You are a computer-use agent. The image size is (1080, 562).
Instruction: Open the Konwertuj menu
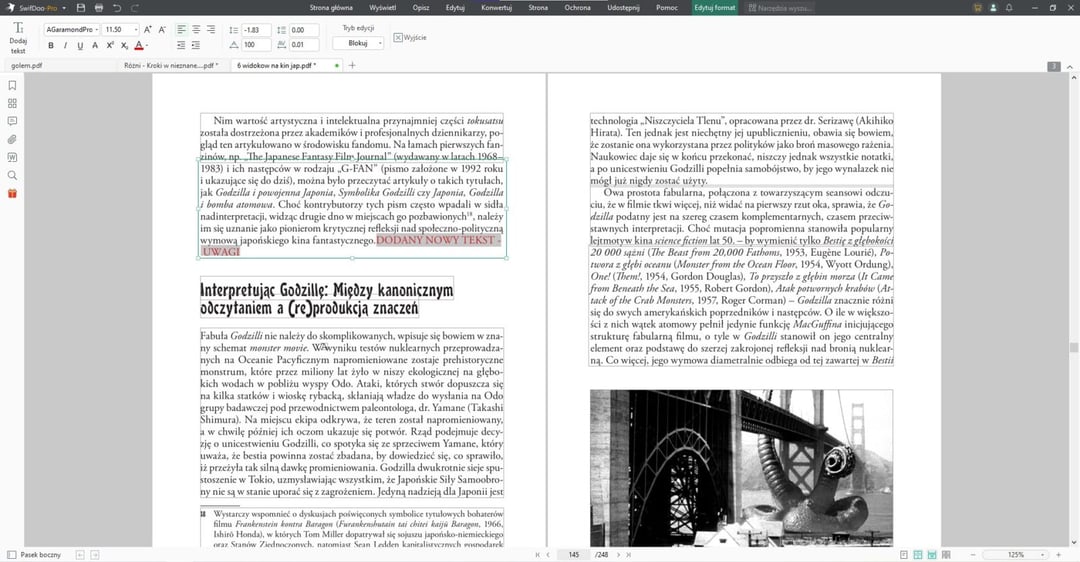[495, 8]
